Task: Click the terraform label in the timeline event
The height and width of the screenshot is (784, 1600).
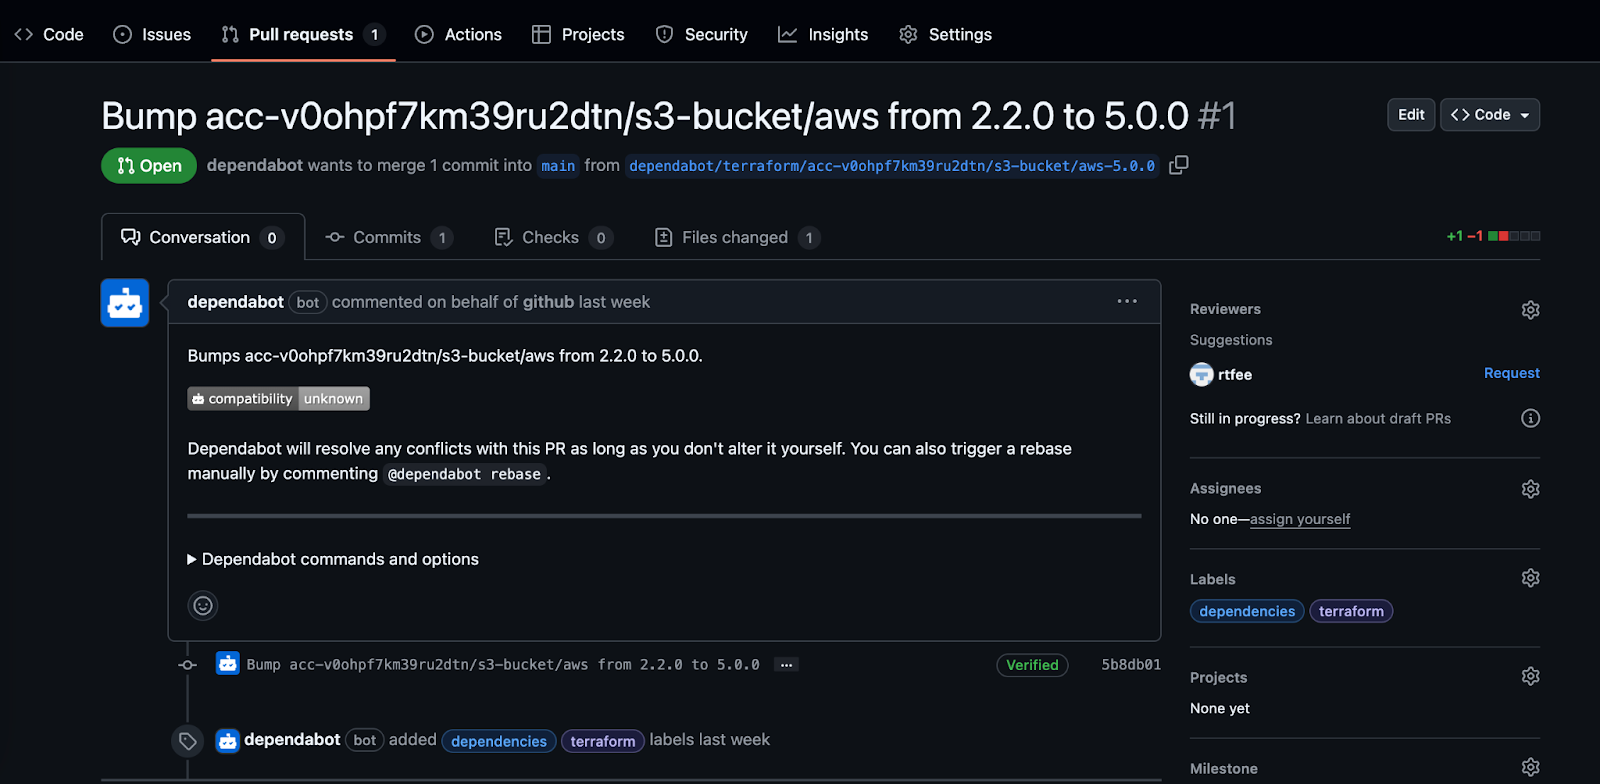Action: click(603, 741)
